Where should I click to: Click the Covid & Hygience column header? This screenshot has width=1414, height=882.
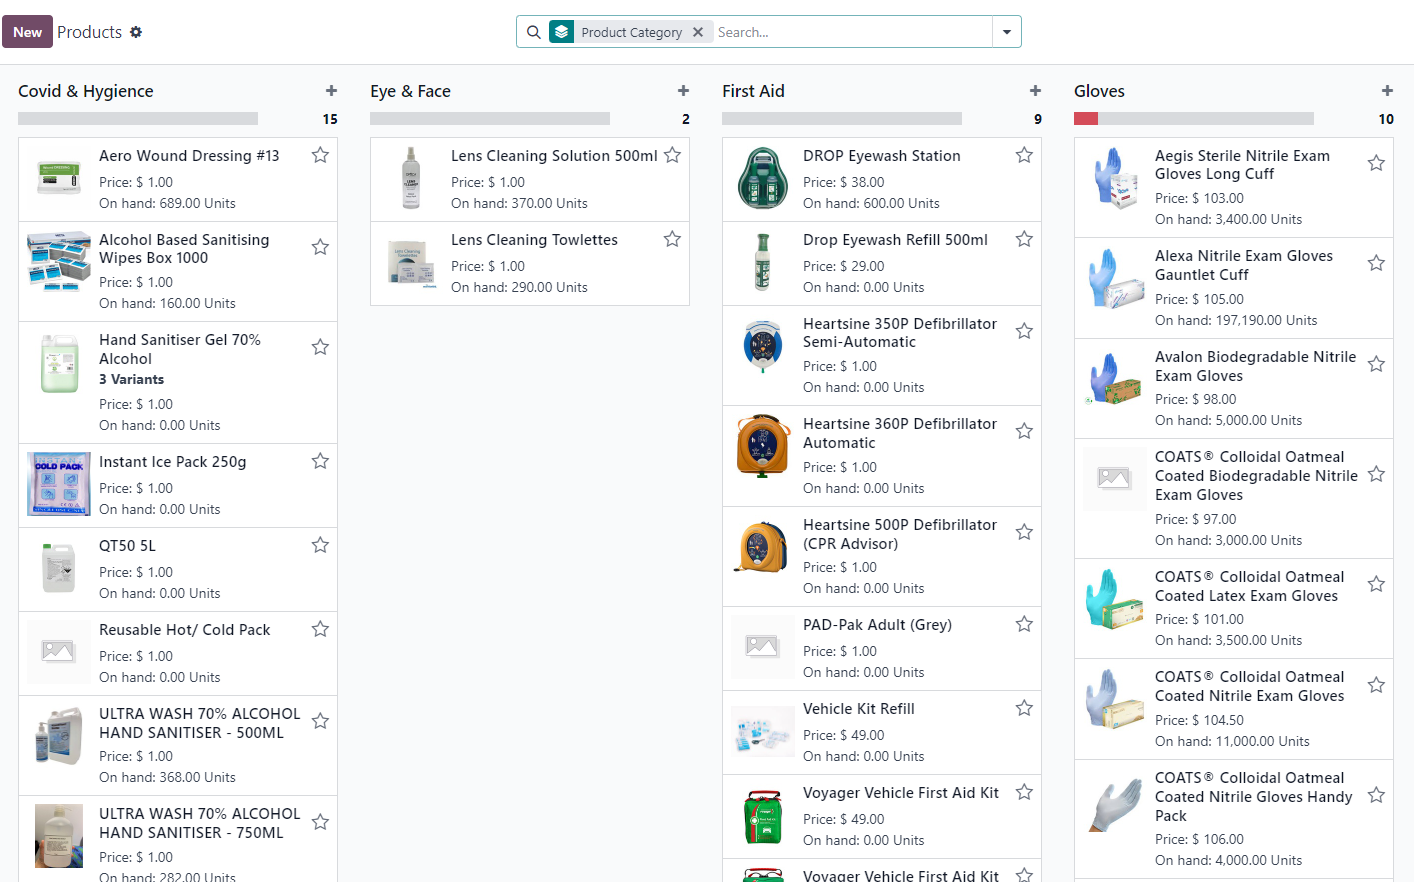(x=86, y=91)
